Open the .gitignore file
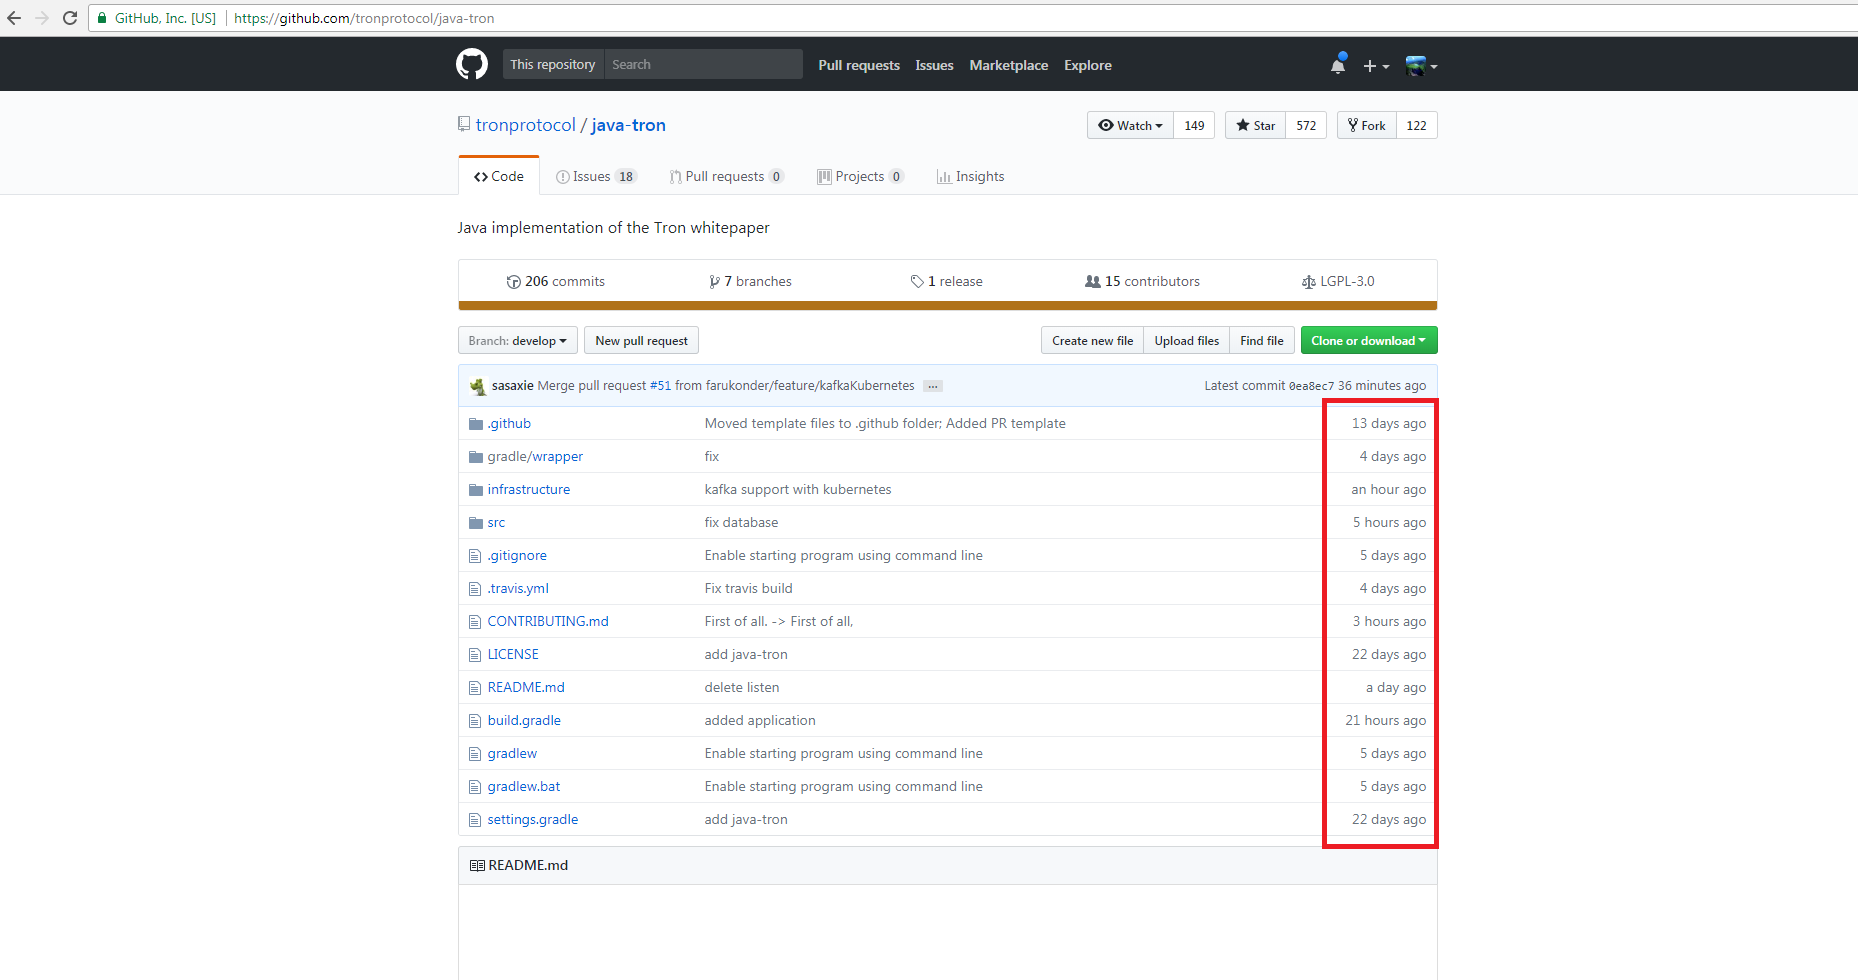1858x980 pixels. 517,556
